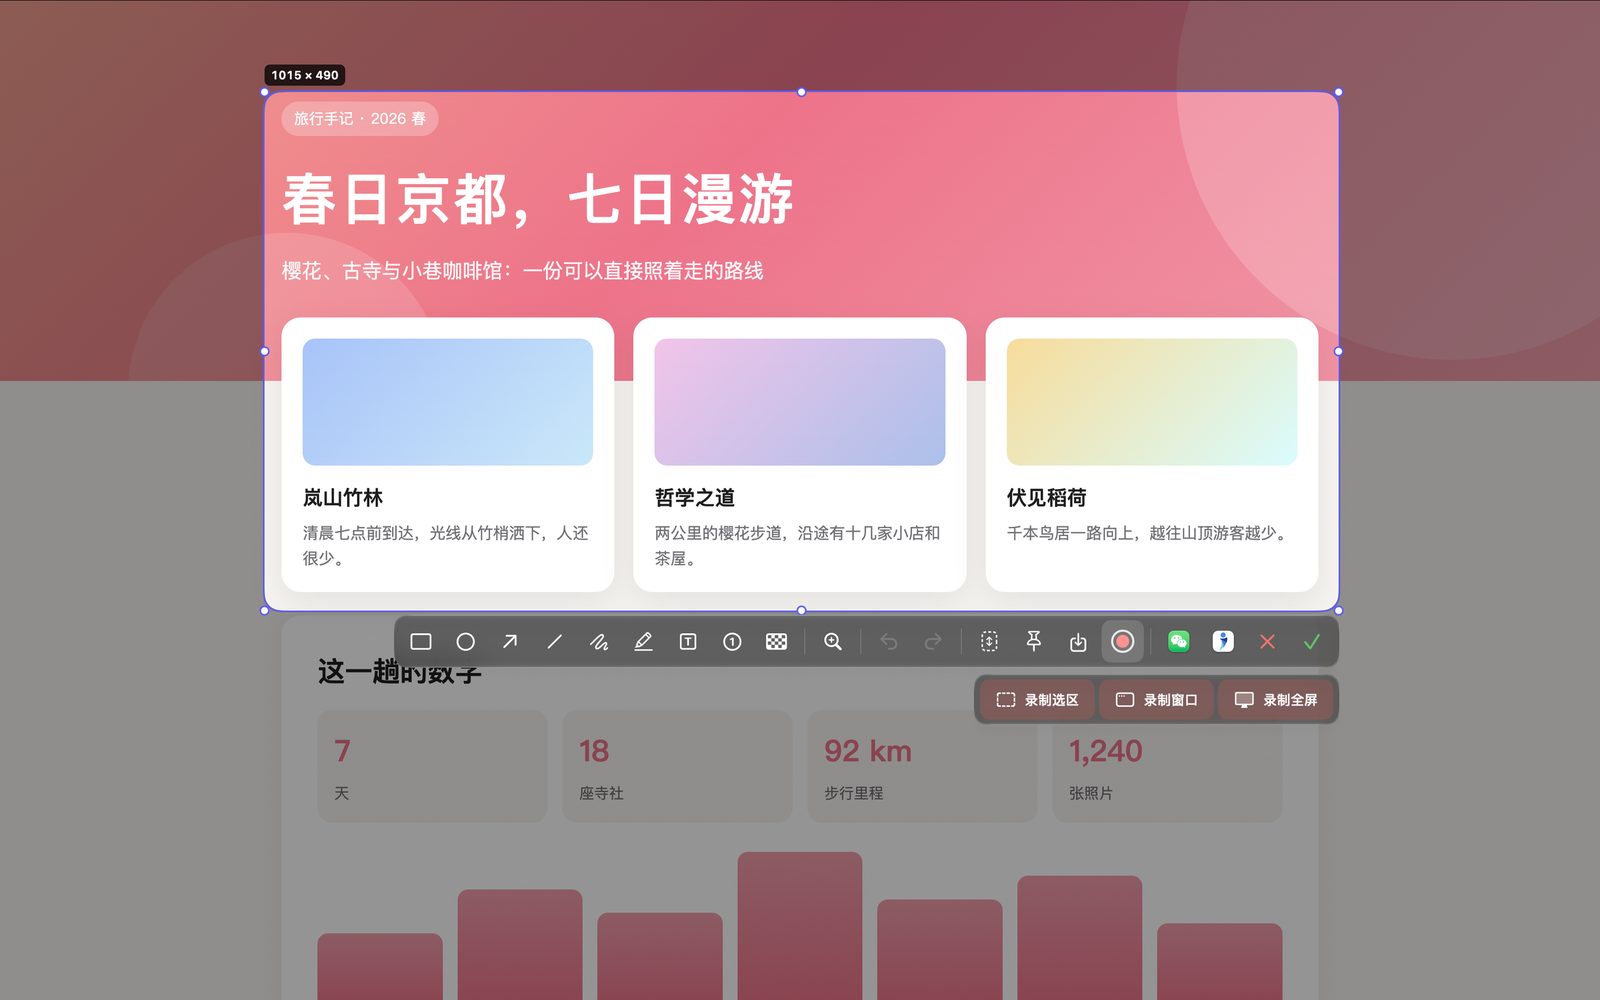Start a scrolling long screenshot
This screenshot has width=1600, height=1000.
989,642
